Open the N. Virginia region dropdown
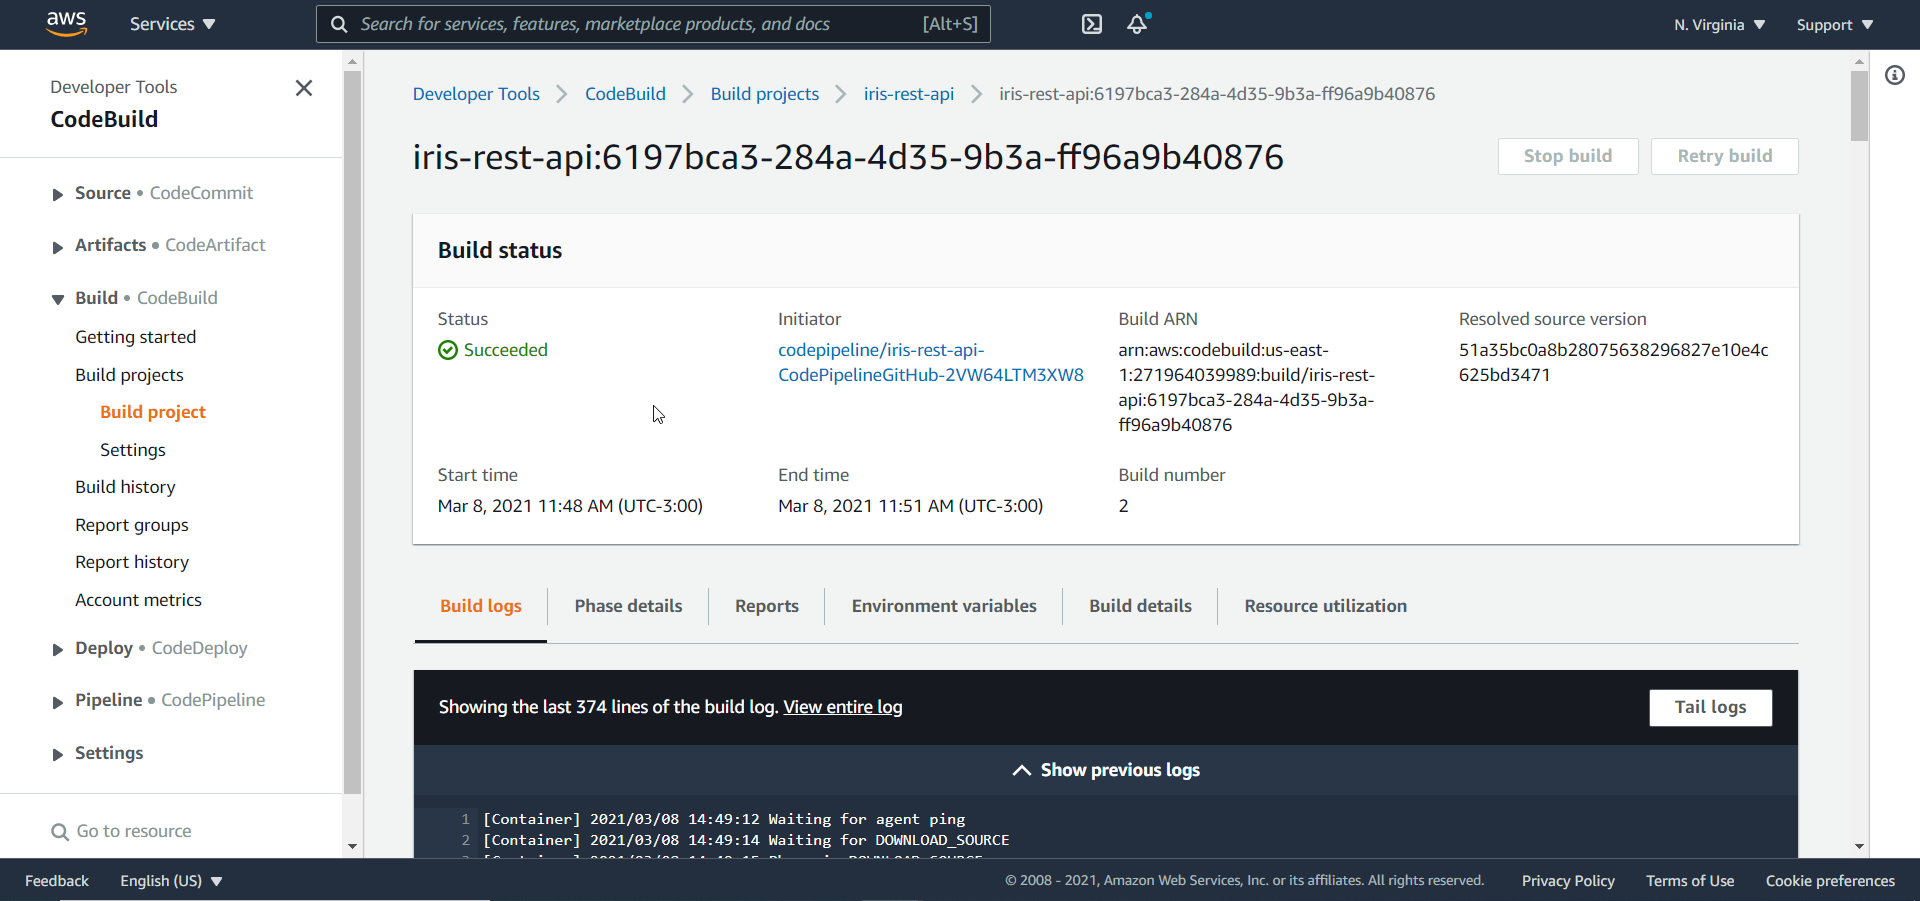The width and height of the screenshot is (1920, 901). point(1719,25)
